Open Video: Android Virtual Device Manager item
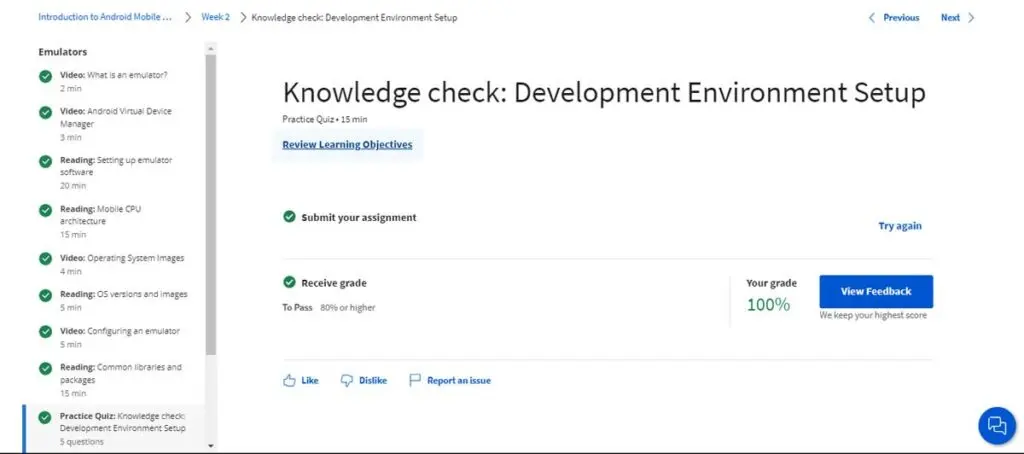 114,124
